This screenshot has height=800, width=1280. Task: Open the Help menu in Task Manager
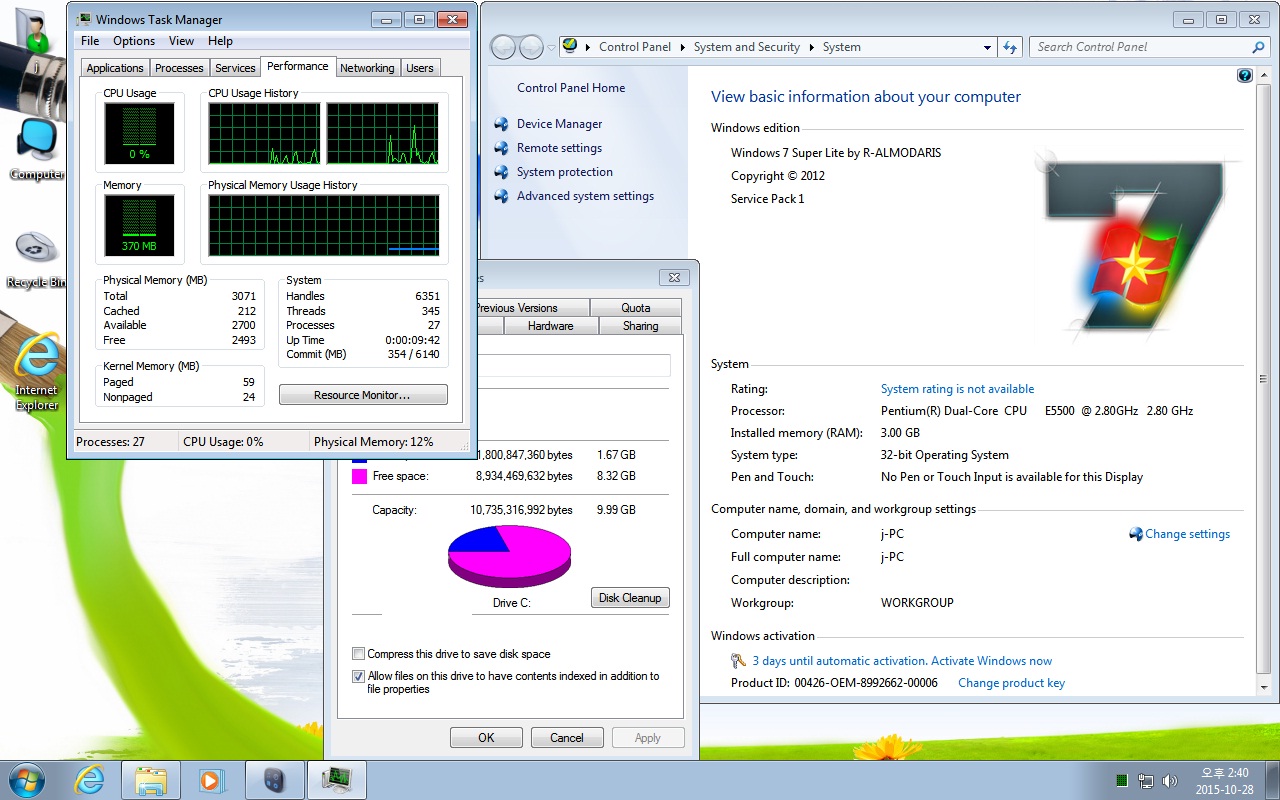pyautogui.click(x=220, y=41)
